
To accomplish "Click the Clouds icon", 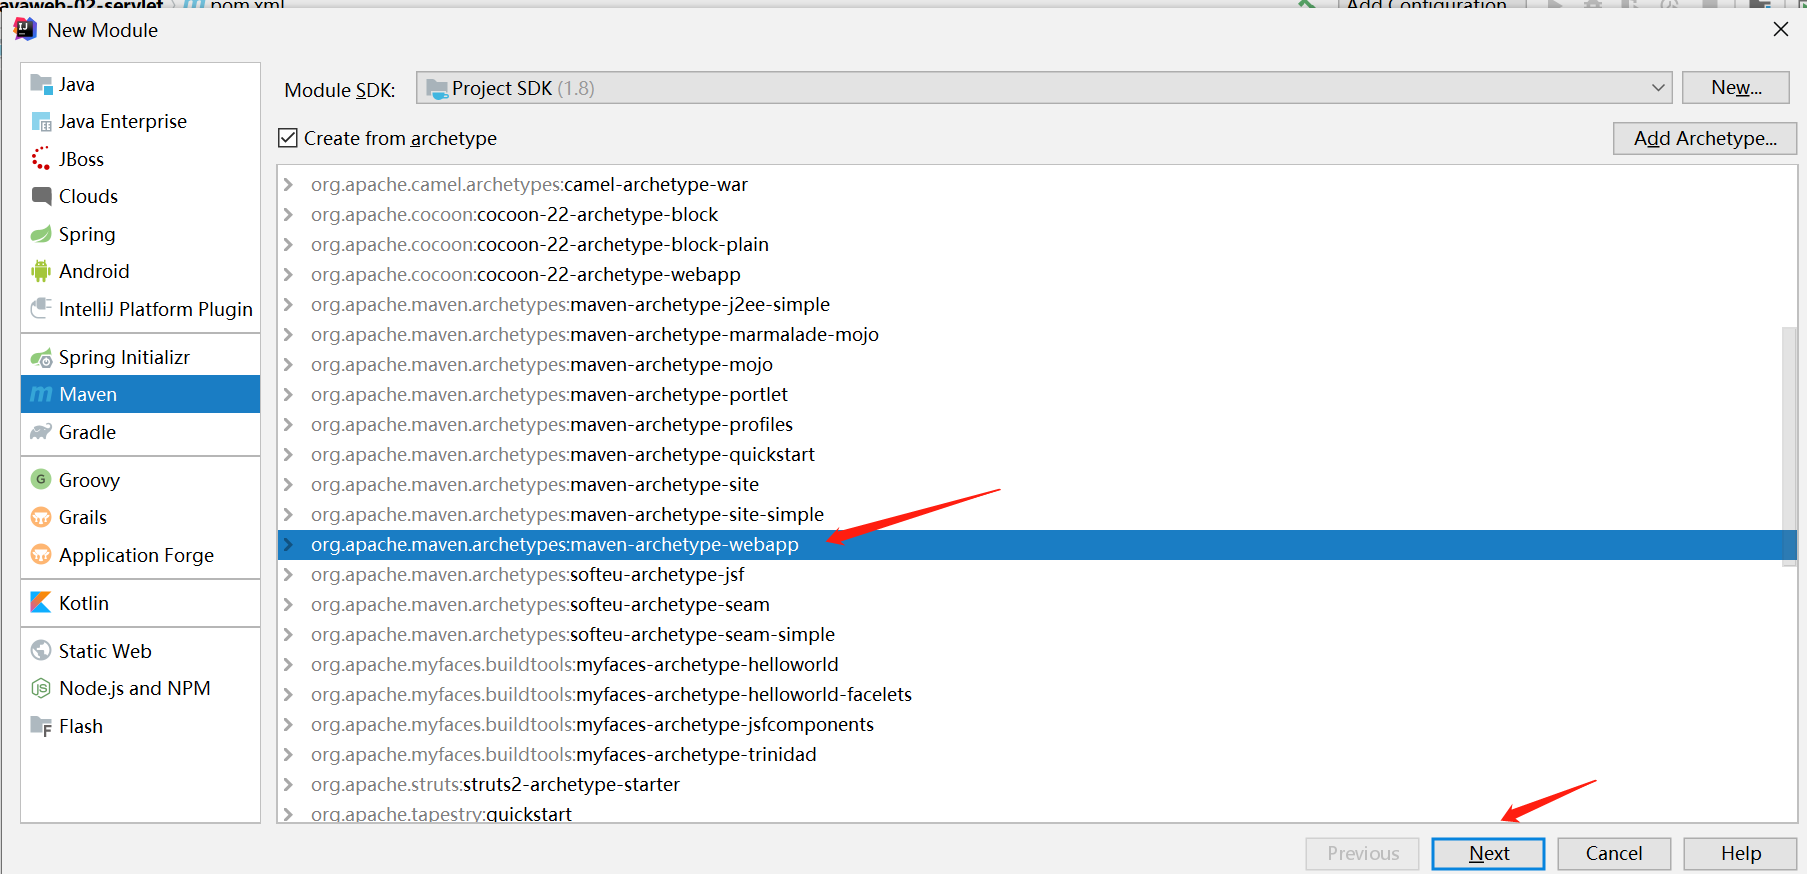I will coord(41,196).
